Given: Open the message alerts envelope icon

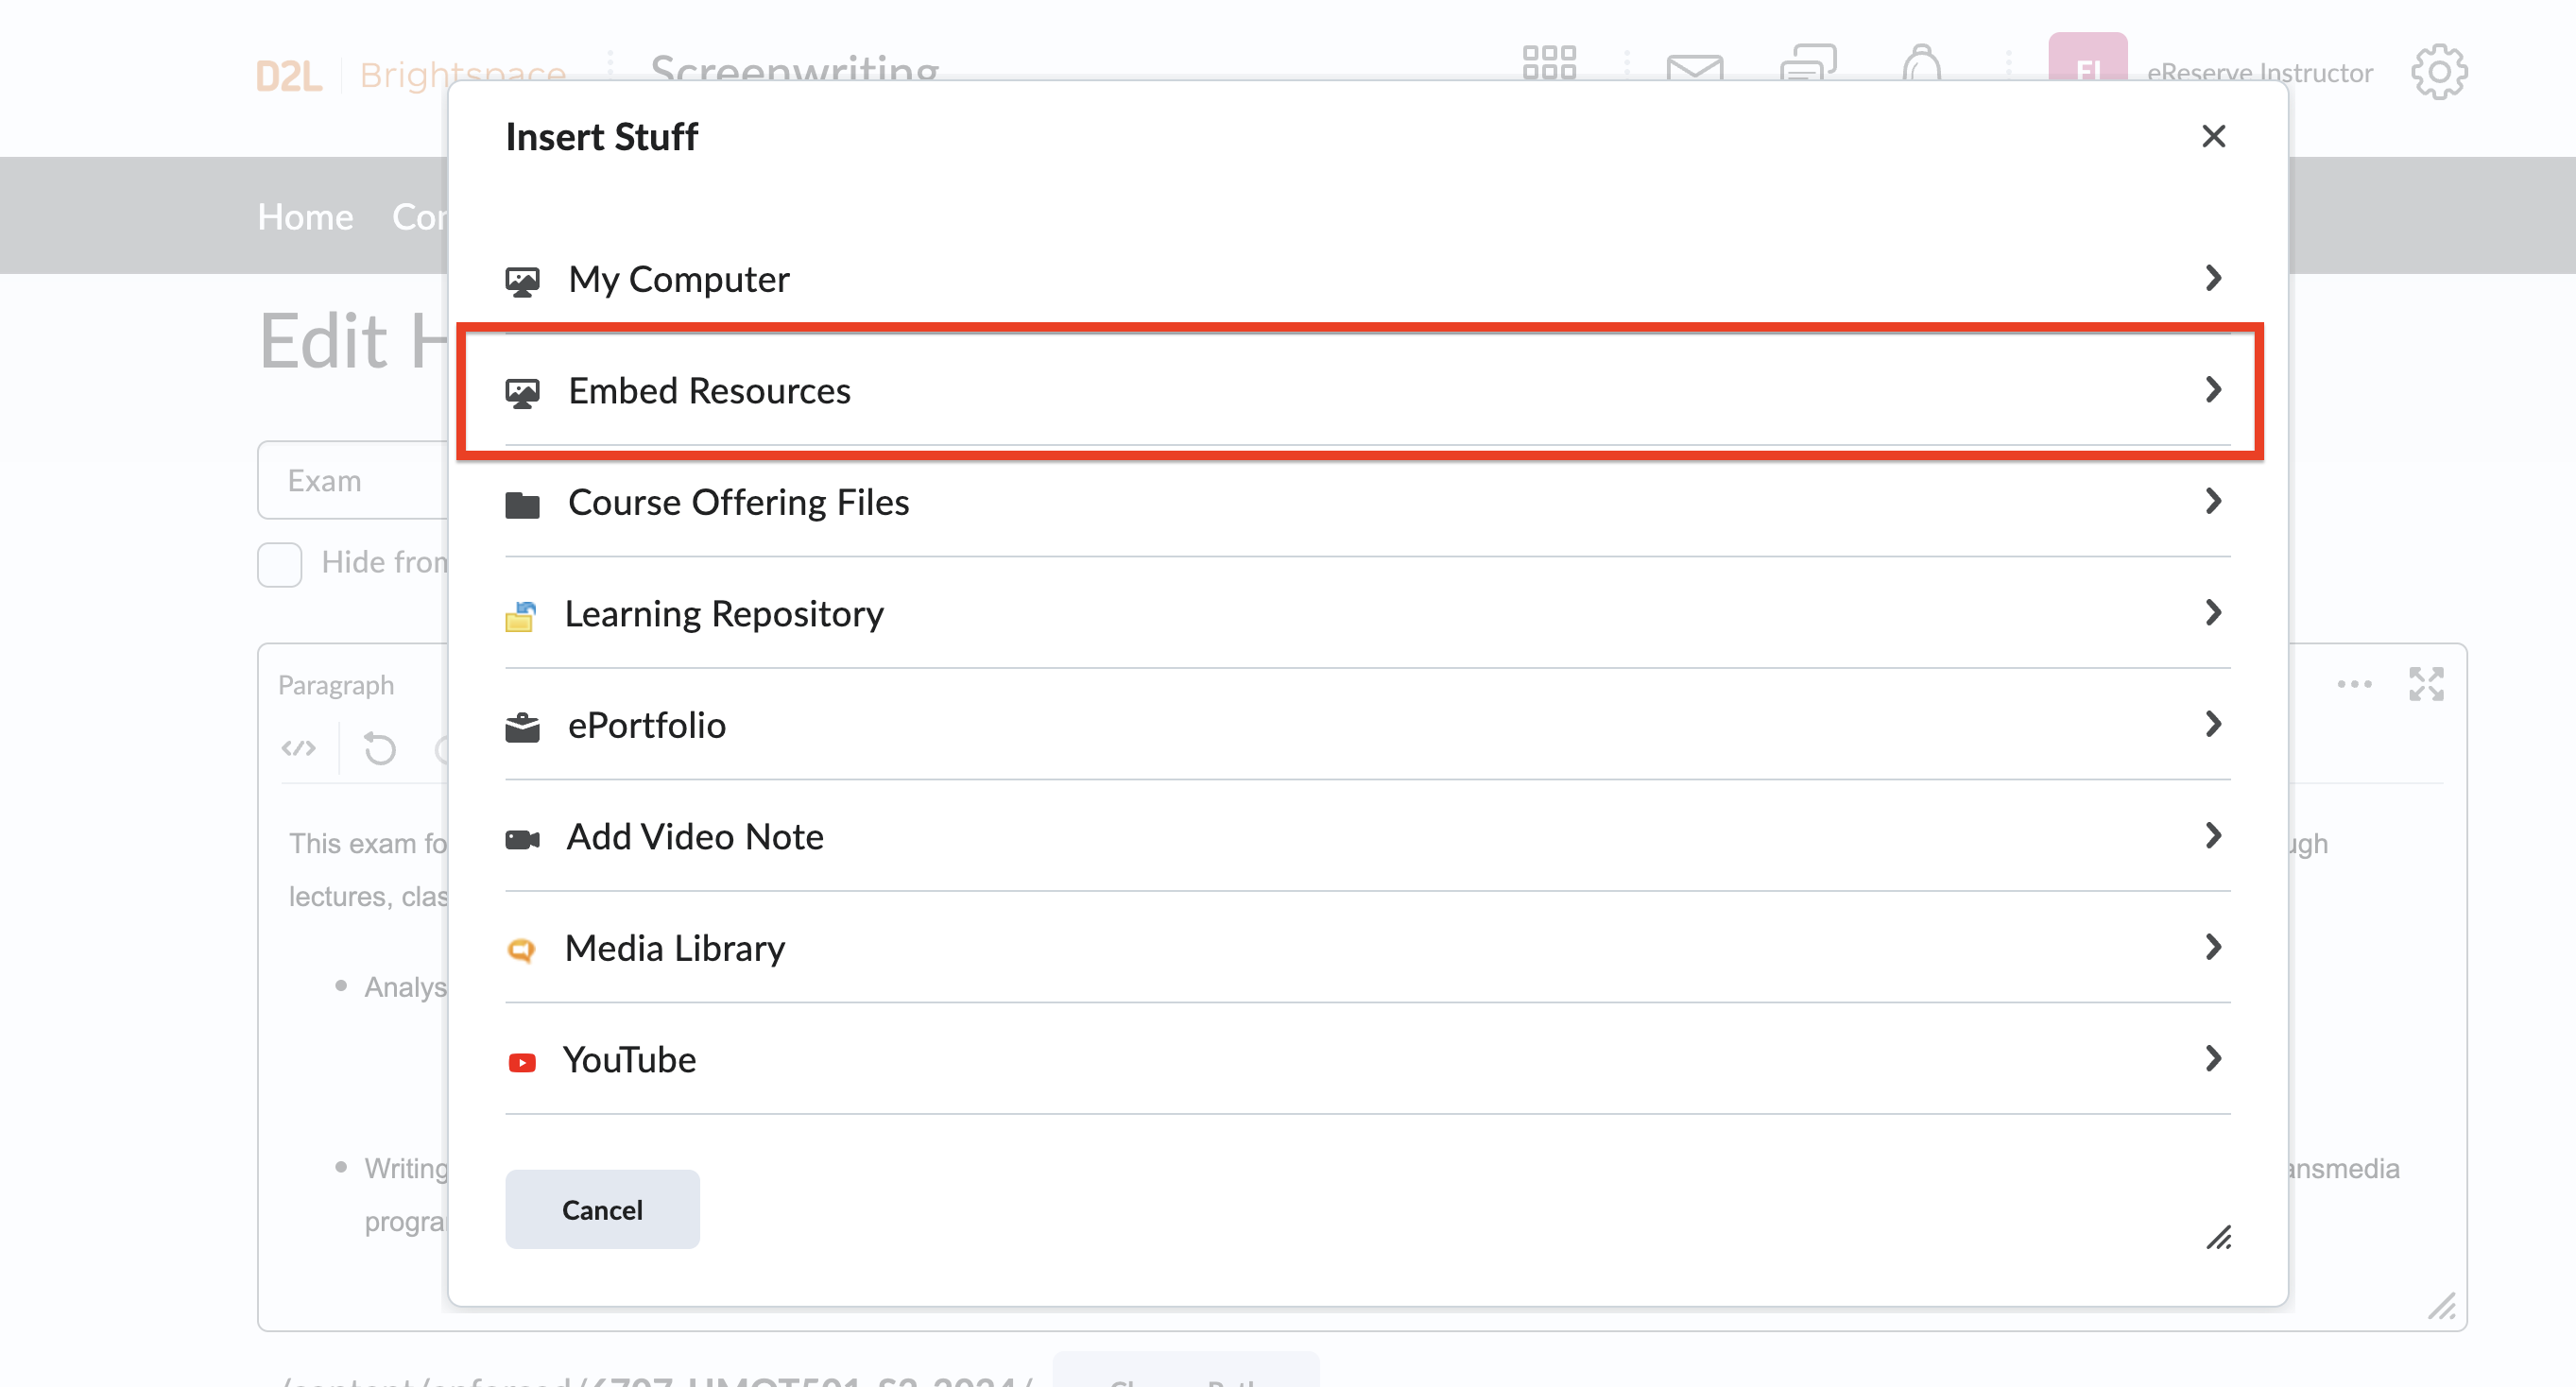Looking at the screenshot, I should (x=1695, y=70).
